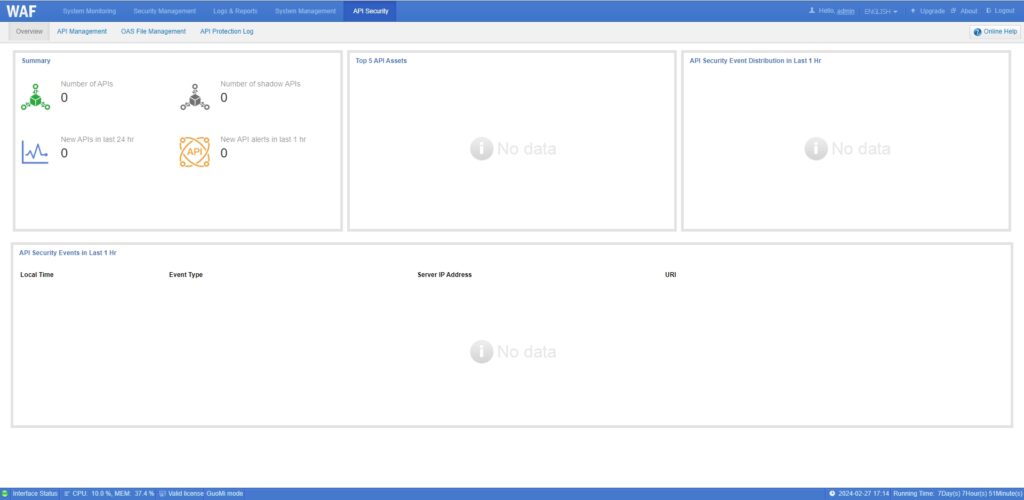Click the CPU and MEM usage readout
The image size is (1024, 500).
[114, 493]
